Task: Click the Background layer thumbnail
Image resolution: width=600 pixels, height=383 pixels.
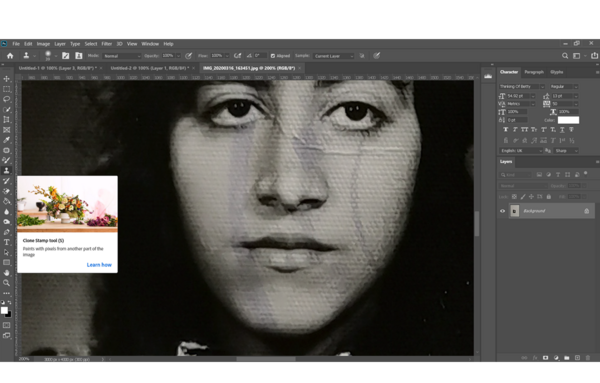Action: point(515,211)
